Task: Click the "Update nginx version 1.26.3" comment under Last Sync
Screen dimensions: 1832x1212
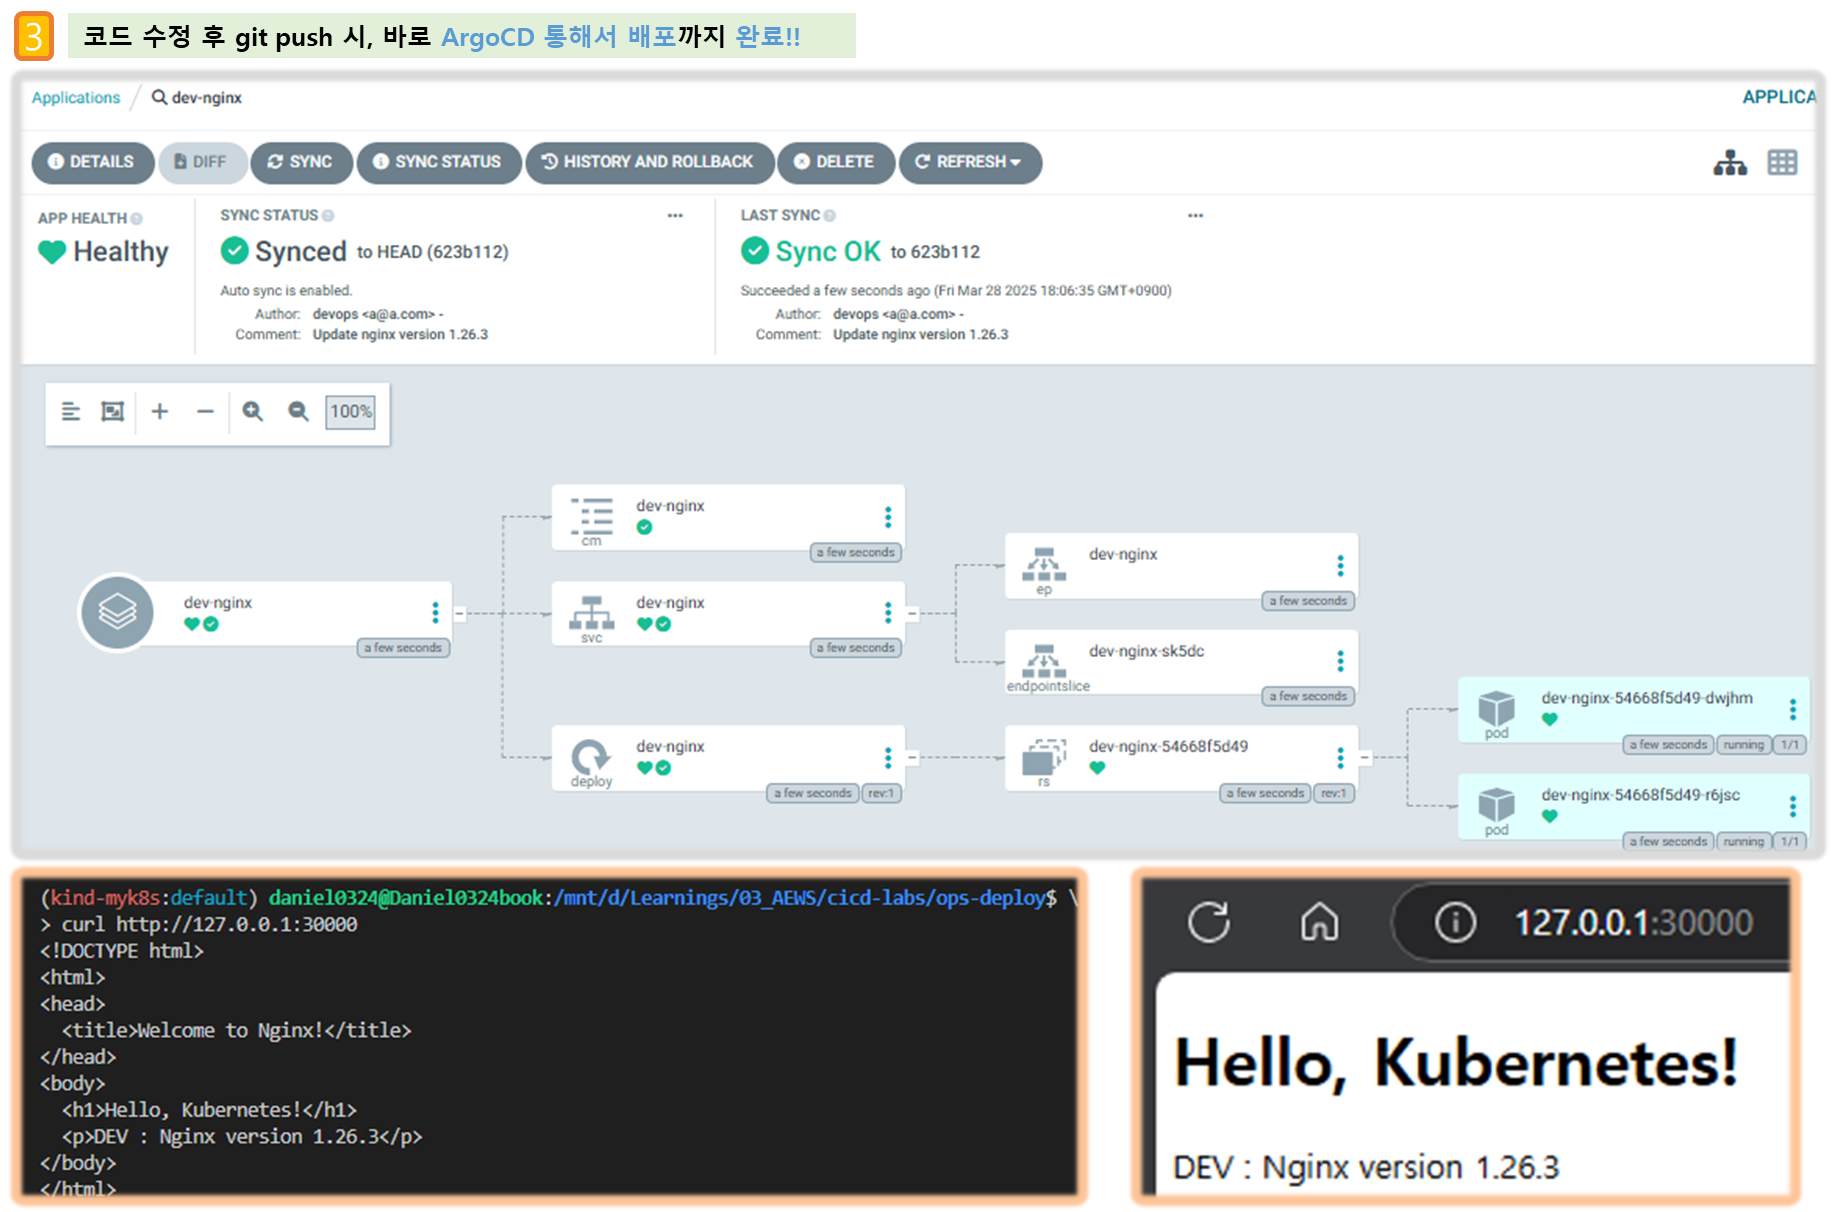Action: pos(920,335)
